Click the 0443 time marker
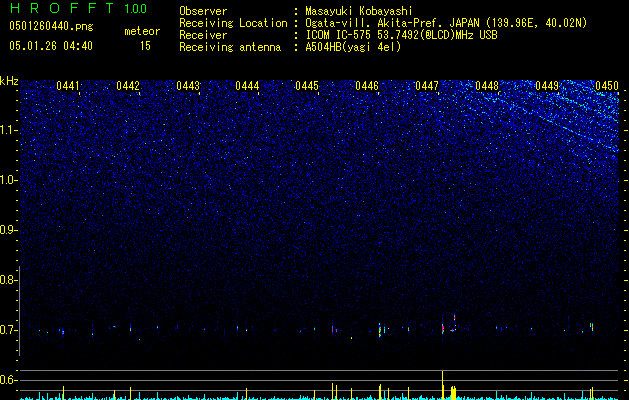The width and height of the screenshot is (629, 400). [188, 85]
